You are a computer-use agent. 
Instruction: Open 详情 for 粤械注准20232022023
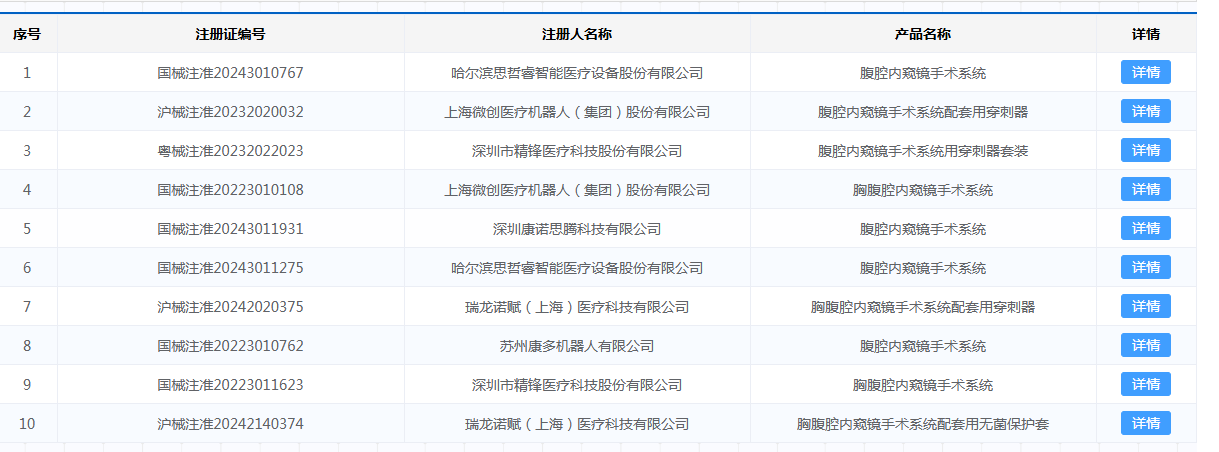click(1145, 150)
